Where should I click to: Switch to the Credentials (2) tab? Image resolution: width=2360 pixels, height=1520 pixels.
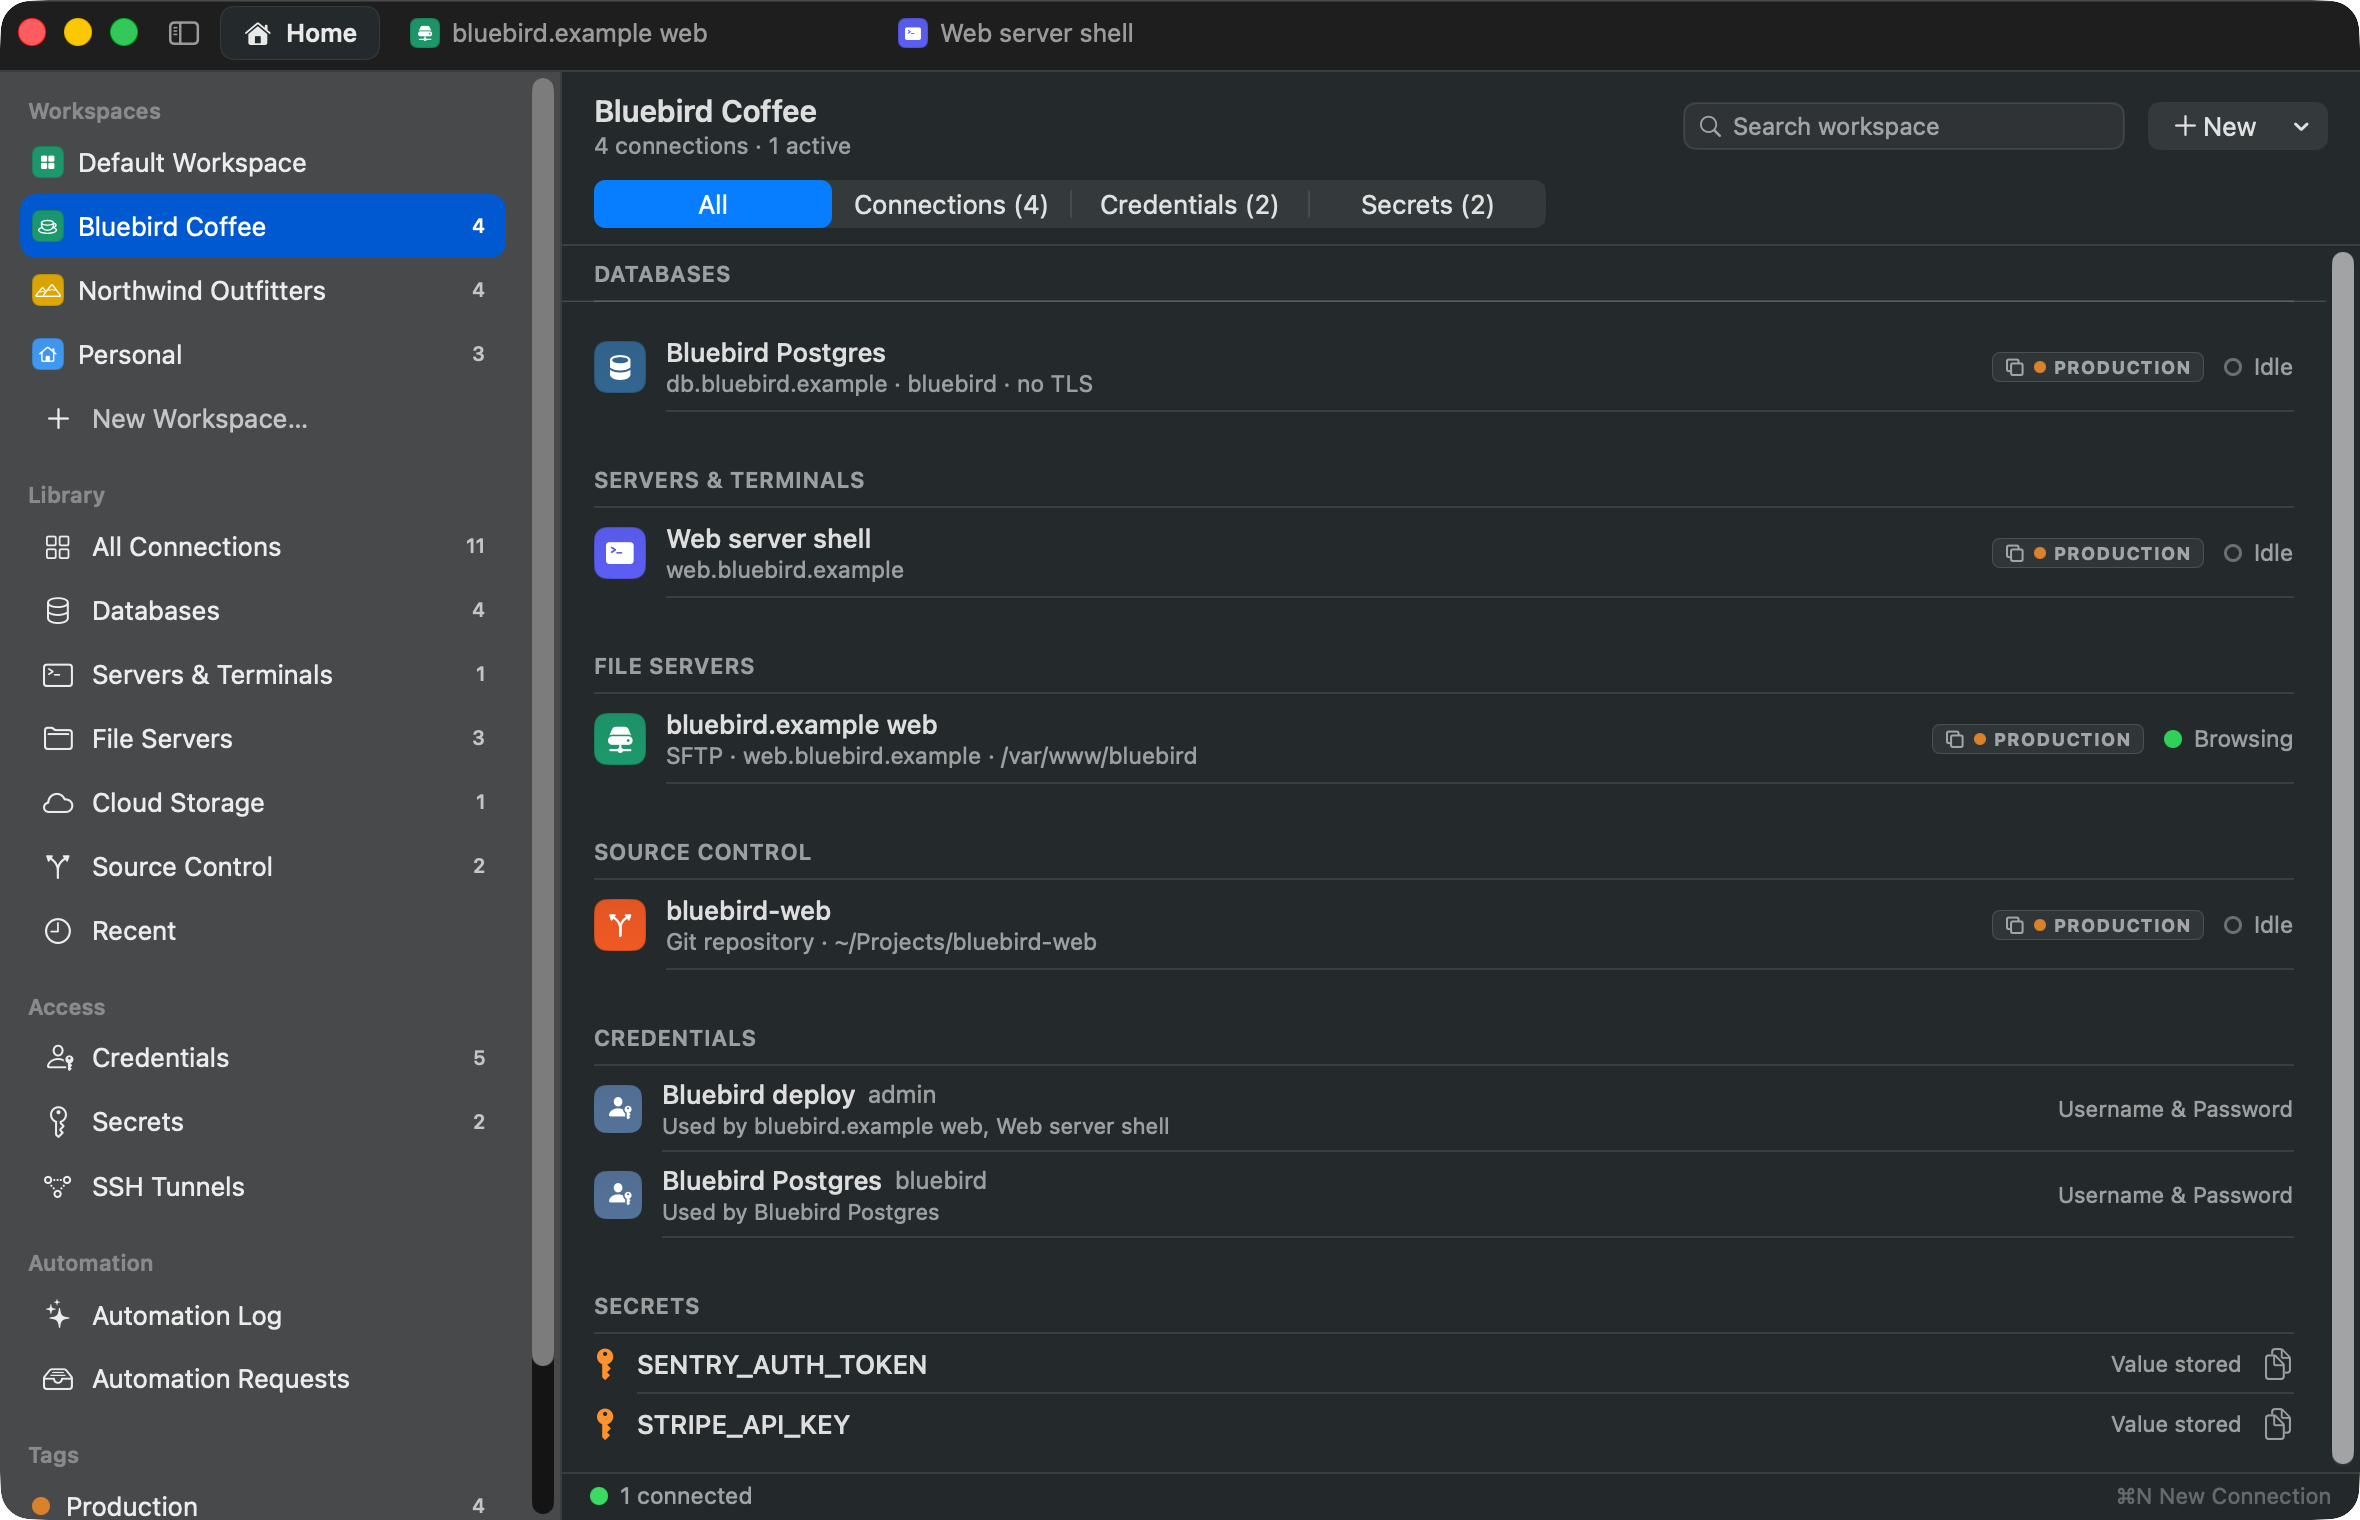click(1189, 204)
